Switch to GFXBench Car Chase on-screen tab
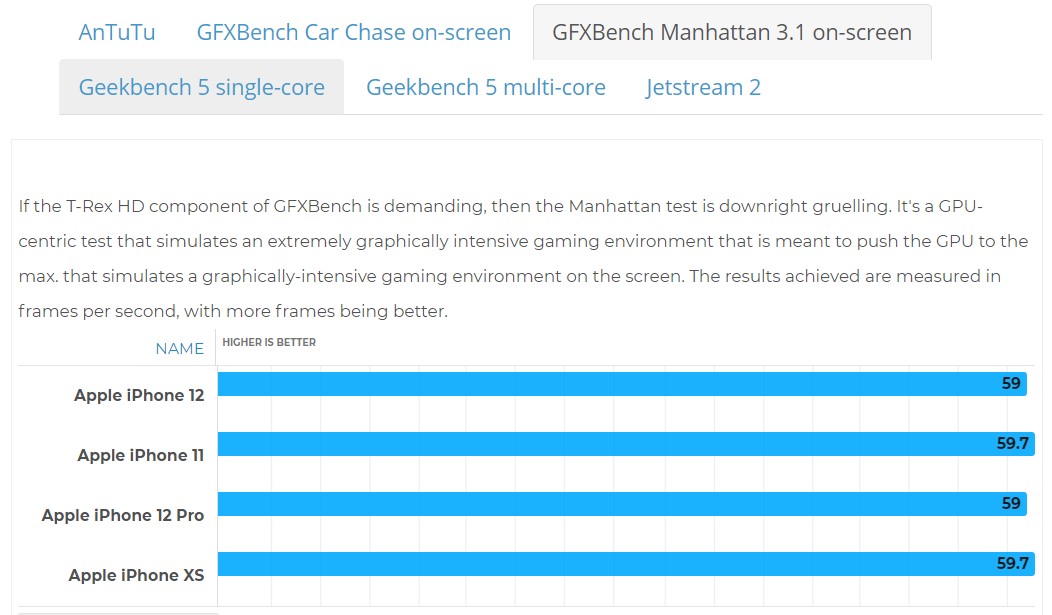This screenshot has width=1052, height=615. point(353,32)
